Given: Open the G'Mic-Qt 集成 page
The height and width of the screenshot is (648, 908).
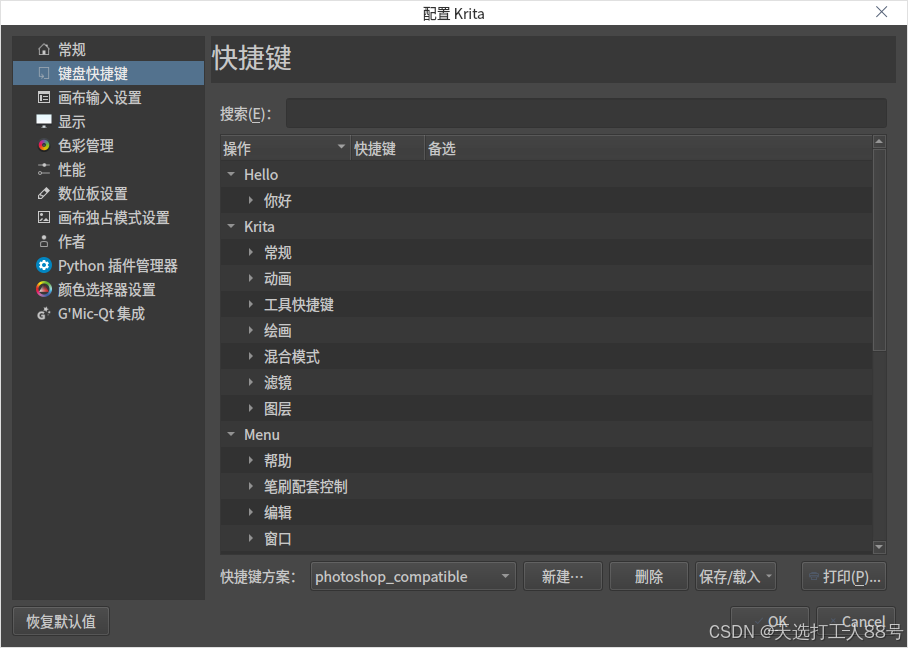Looking at the screenshot, I should coord(108,314).
